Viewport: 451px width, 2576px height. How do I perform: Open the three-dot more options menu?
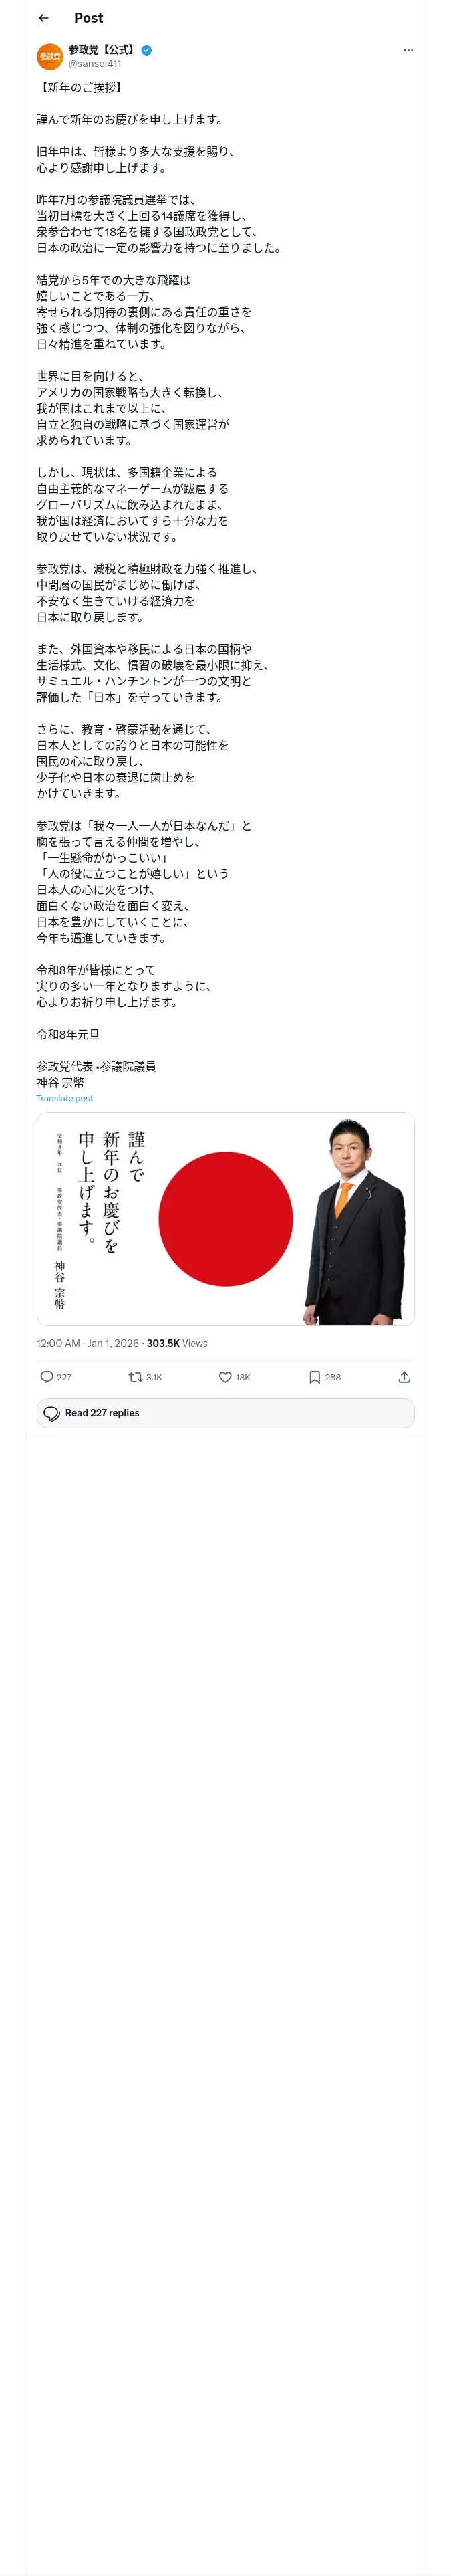pos(408,50)
